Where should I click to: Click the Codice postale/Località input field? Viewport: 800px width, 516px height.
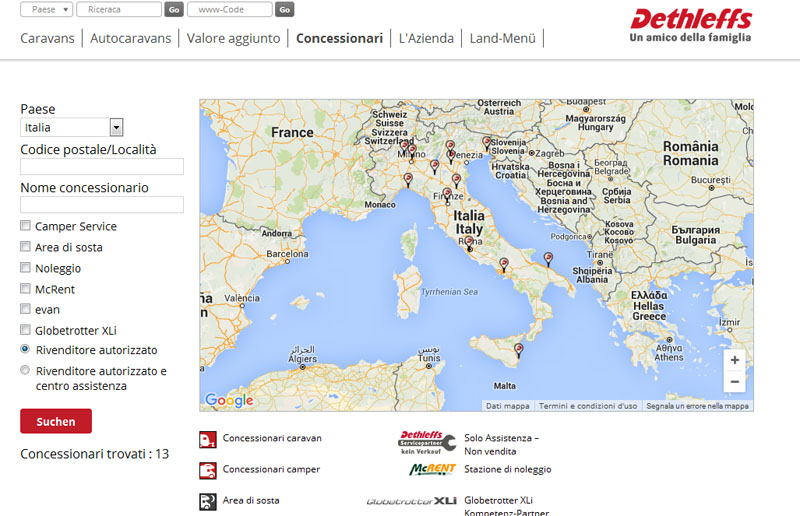coord(102,167)
